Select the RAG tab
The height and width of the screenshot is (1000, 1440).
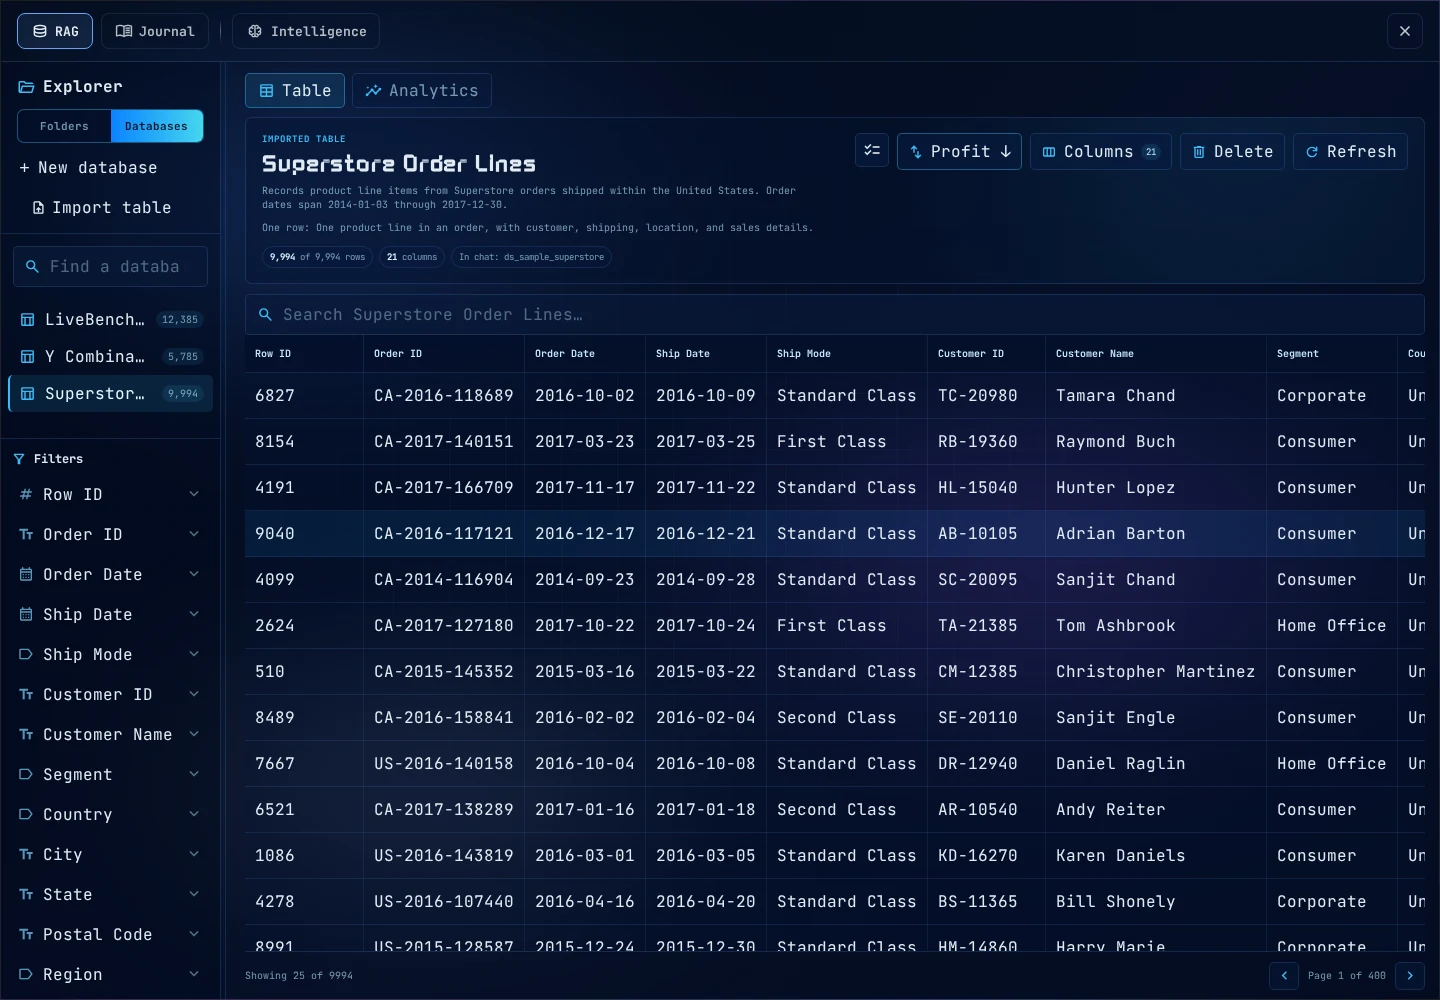pos(55,31)
